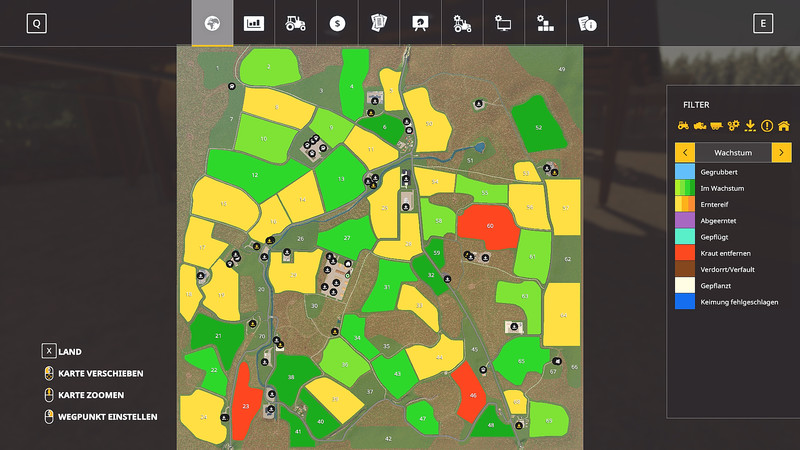Viewport: 800px width, 450px height.
Task: Open the price statistics chart tab
Action: (x=254, y=23)
